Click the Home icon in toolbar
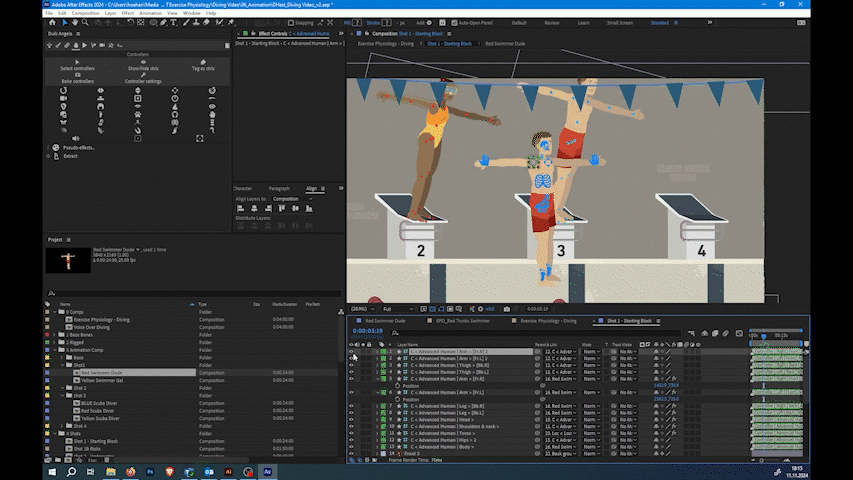Image resolution: width=853 pixels, height=480 pixels. pyautogui.click(x=52, y=22)
